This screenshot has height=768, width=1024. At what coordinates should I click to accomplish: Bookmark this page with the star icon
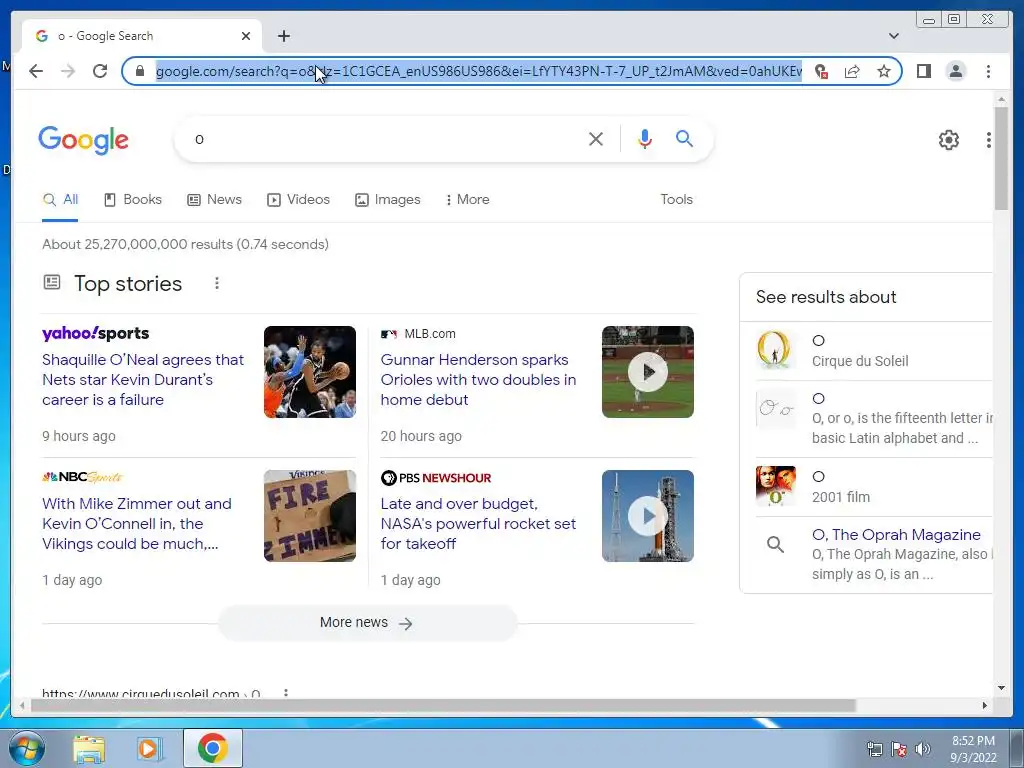click(884, 71)
